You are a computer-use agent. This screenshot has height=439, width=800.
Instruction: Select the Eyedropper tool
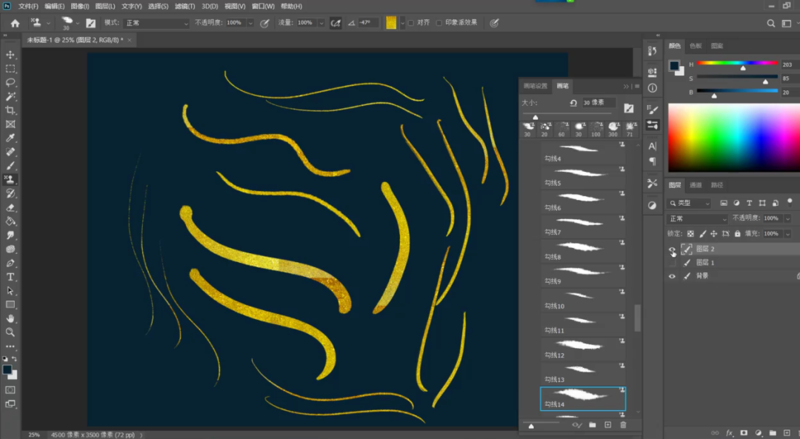pyautogui.click(x=10, y=138)
